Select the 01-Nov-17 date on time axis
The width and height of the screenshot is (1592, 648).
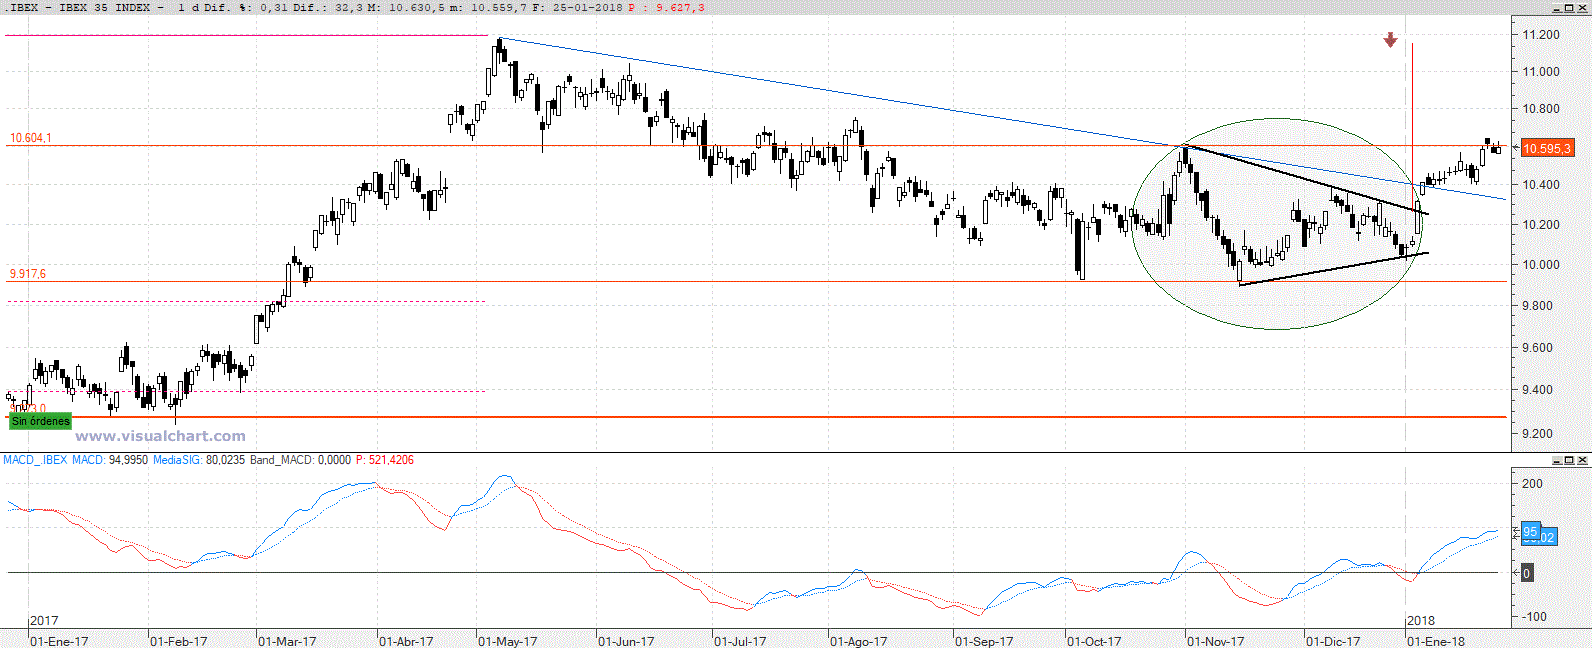click(x=1215, y=641)
